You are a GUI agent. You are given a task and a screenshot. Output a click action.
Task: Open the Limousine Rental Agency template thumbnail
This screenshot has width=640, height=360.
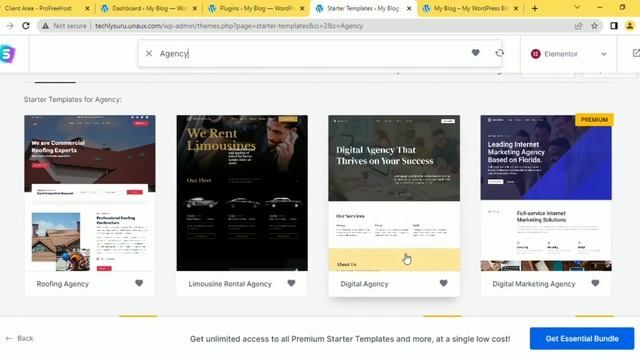tap(242, 193)
